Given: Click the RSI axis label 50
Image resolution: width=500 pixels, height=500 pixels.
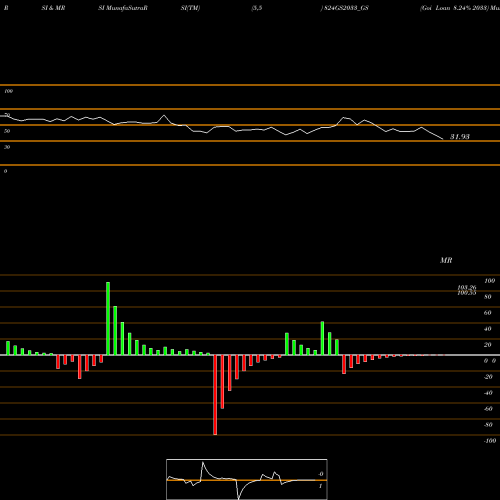Looking at the screenshot, I should coord(7,131).
